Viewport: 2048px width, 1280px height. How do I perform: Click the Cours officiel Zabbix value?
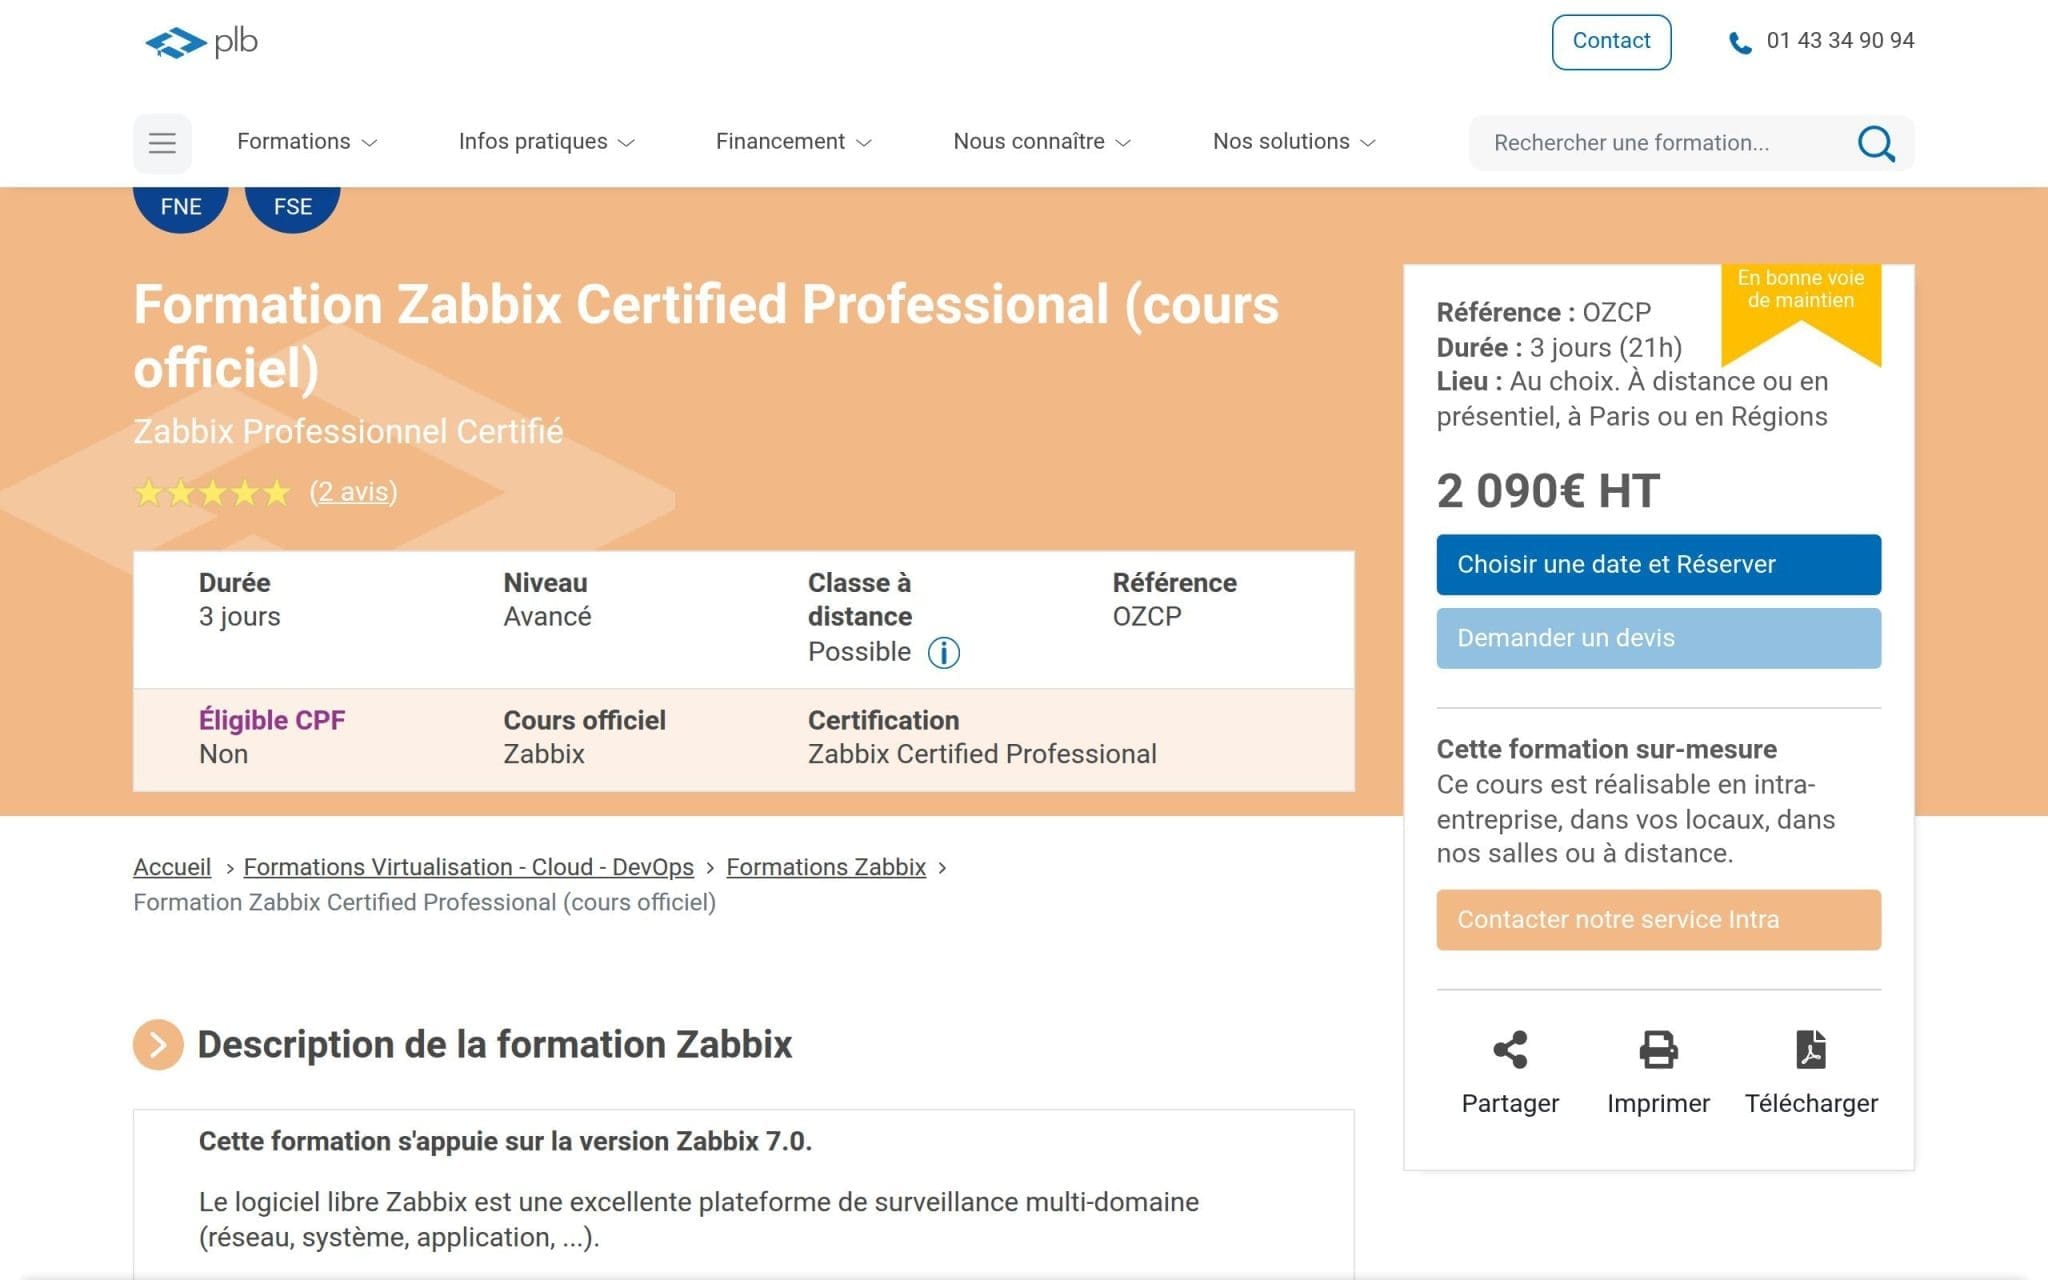(x=543, y=754)
